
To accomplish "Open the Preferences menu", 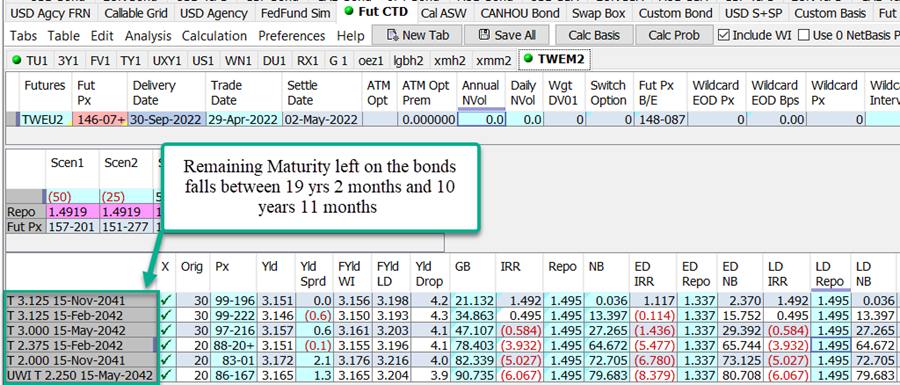I will (x=292, y=36).
